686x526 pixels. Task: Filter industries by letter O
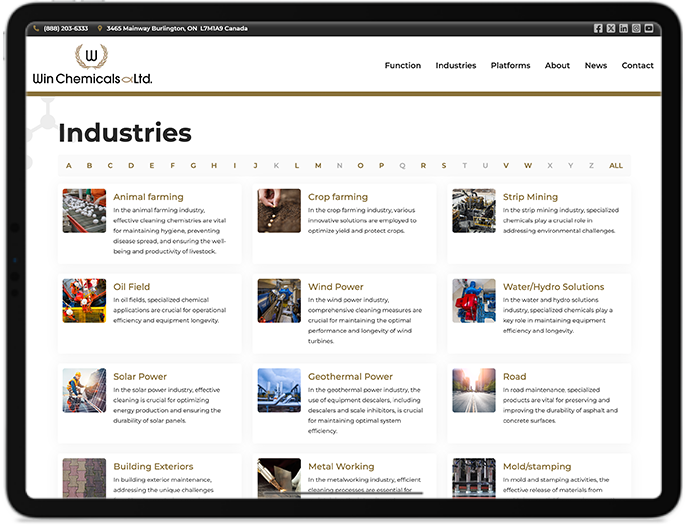(361, 166)
